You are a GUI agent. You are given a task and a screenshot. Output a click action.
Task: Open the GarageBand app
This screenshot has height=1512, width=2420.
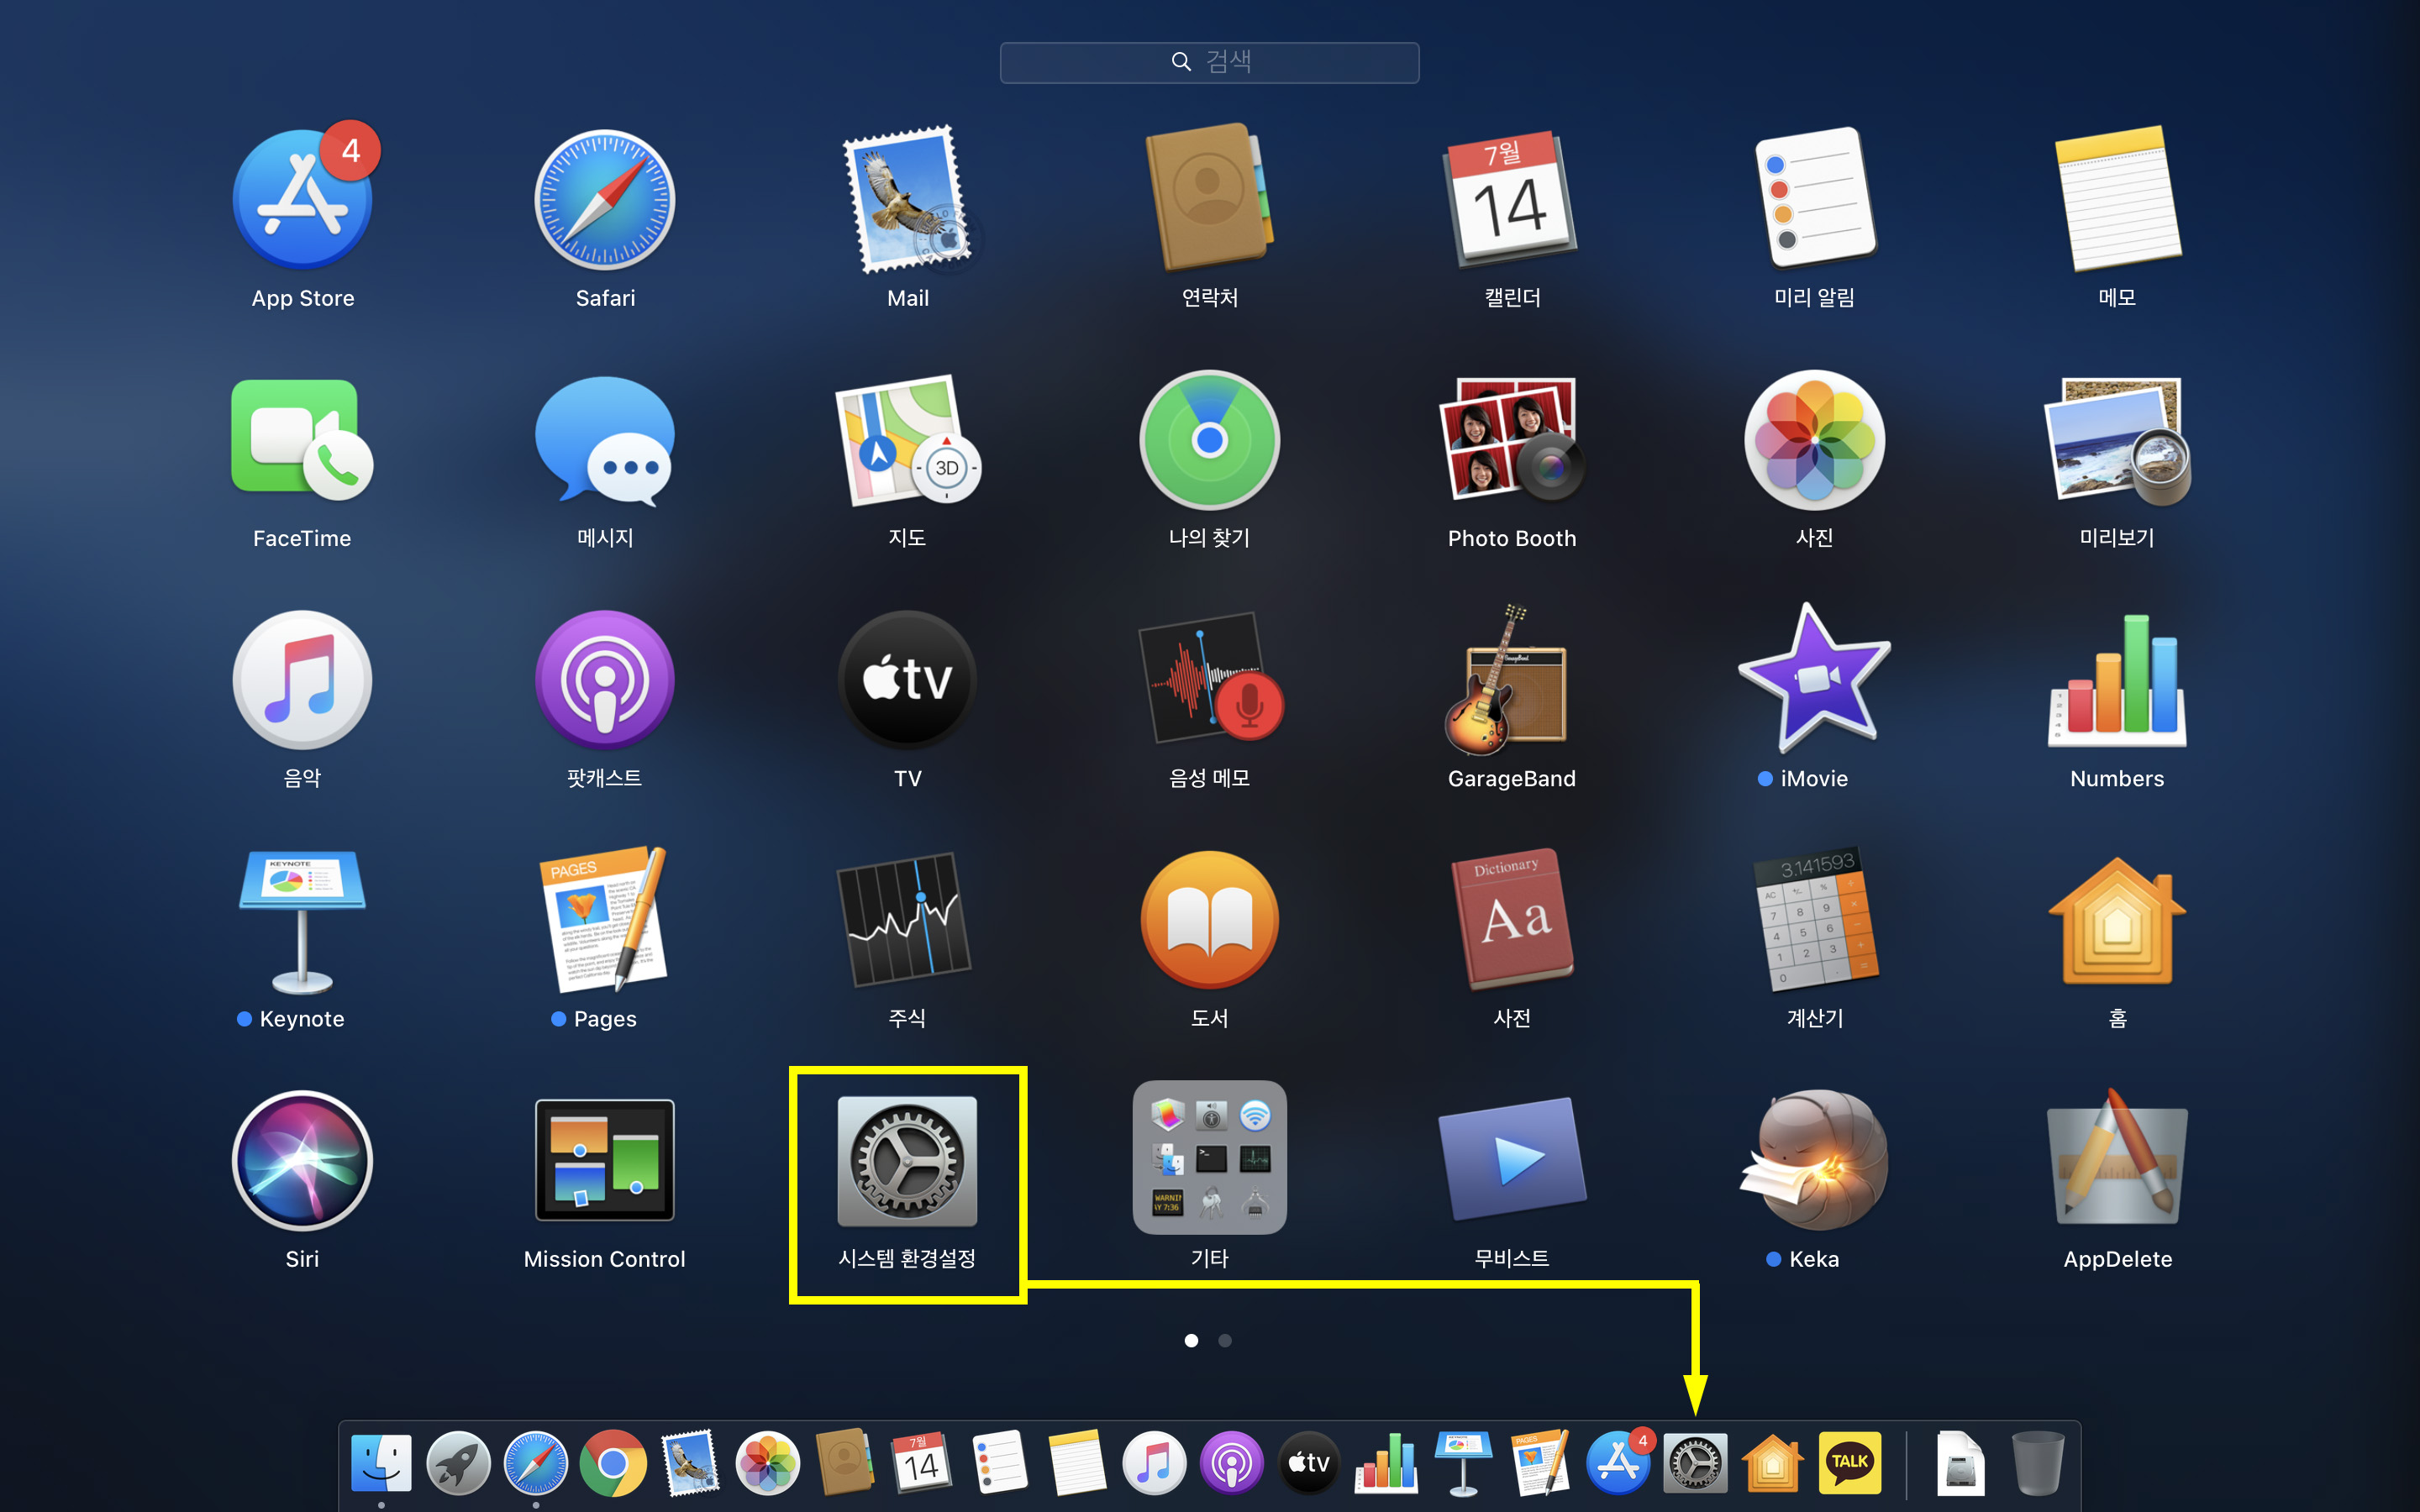(1511, 680)
